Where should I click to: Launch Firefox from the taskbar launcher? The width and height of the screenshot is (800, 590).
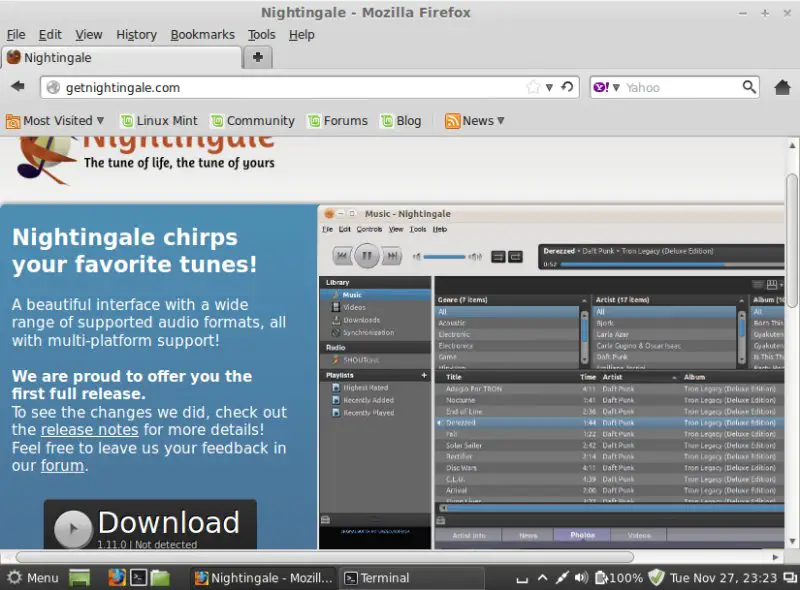116,577
